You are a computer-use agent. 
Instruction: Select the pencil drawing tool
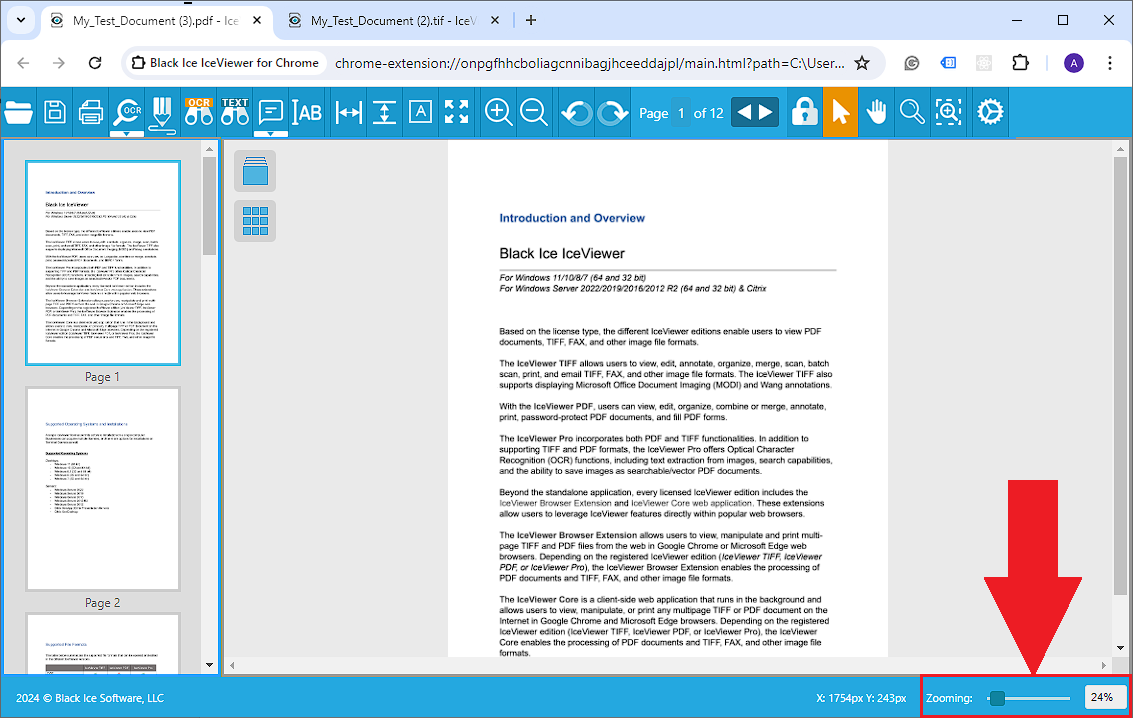click(x=163, y=114)
